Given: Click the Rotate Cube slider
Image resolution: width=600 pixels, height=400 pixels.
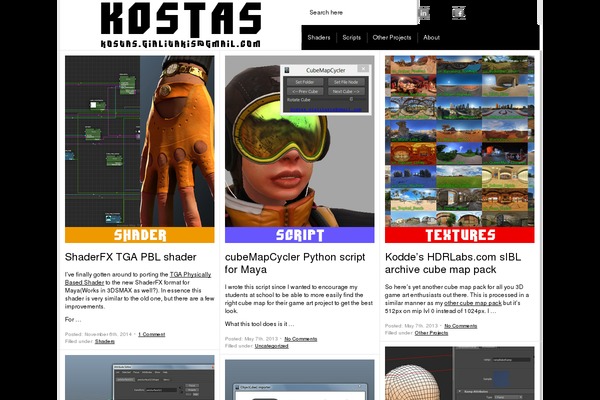Looking at the screenshot, I should click(351, 100).
